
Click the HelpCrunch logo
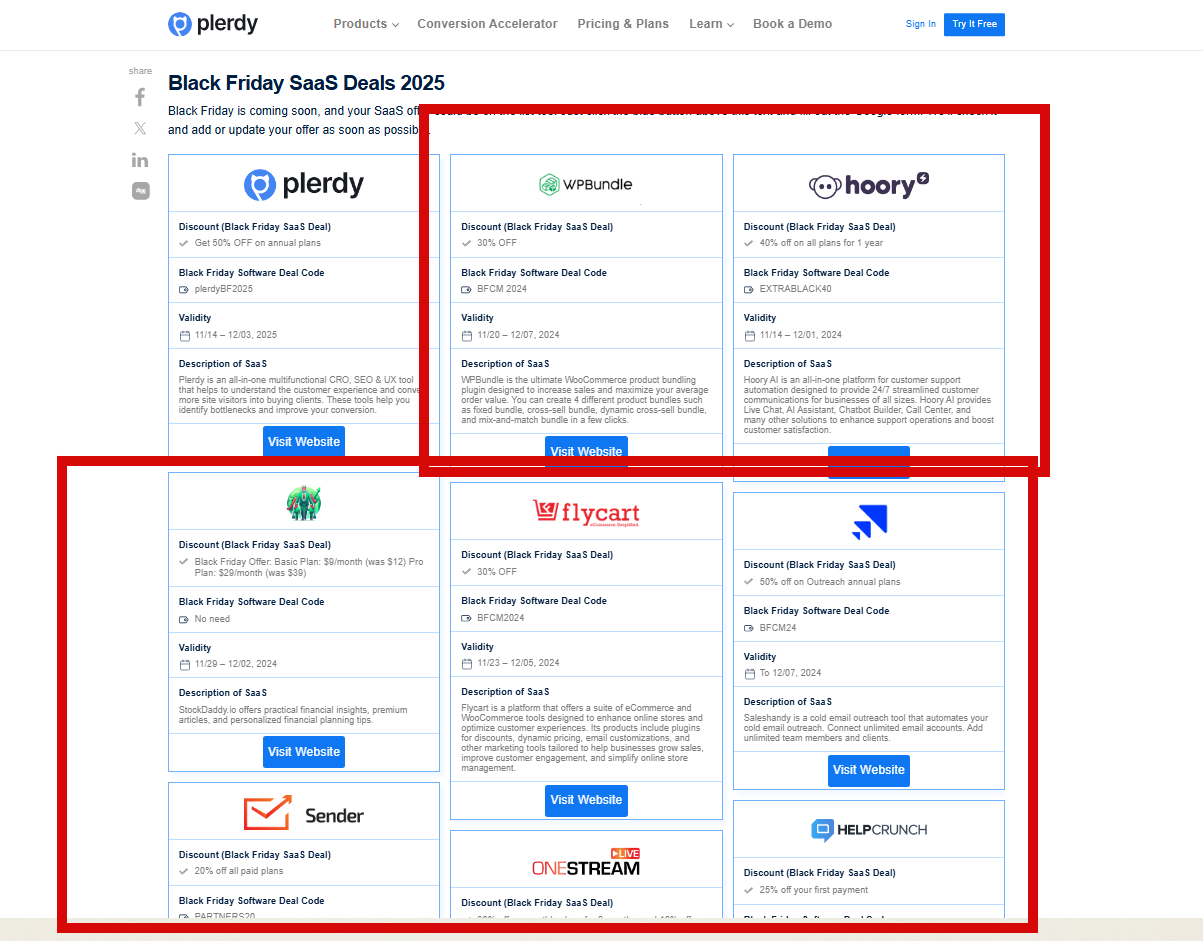click(x=869, y=829)
